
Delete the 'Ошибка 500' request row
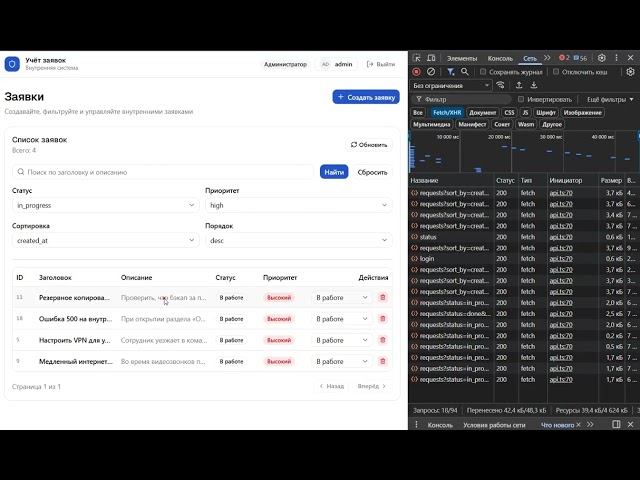[x=382, y=319]
